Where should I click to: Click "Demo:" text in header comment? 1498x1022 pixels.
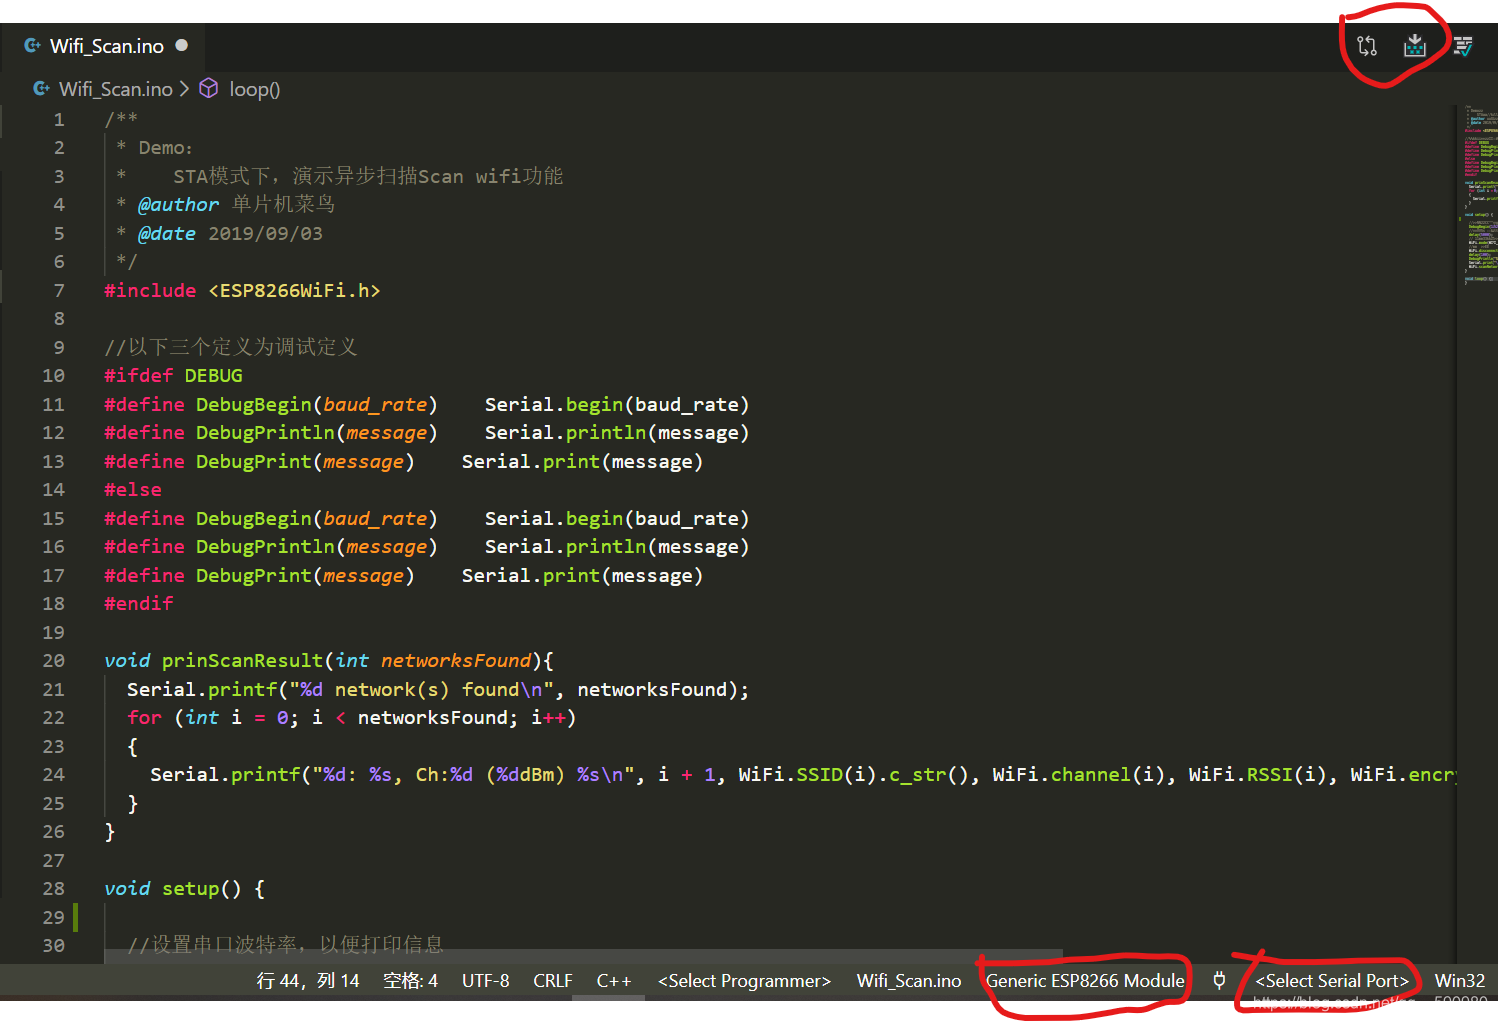[166, 147]
